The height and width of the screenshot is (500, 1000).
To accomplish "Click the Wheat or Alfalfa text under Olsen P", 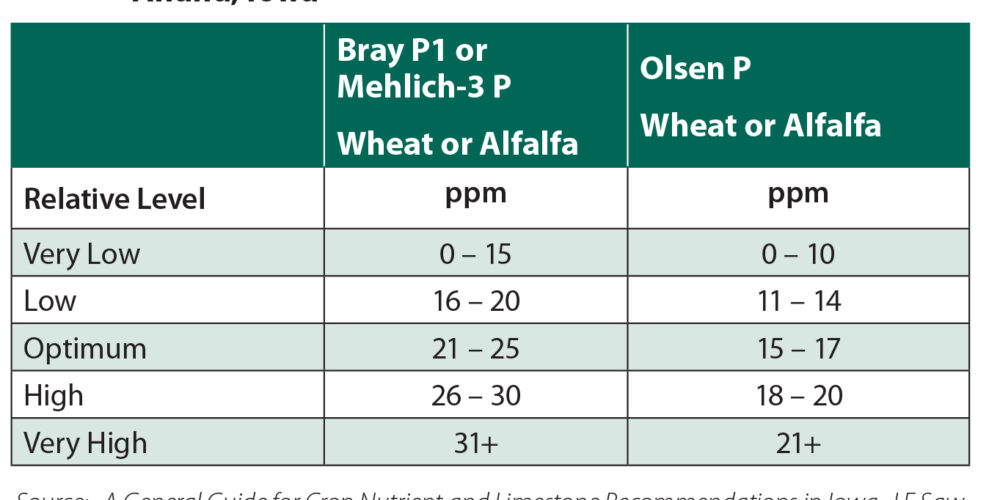I will [760, 125].
